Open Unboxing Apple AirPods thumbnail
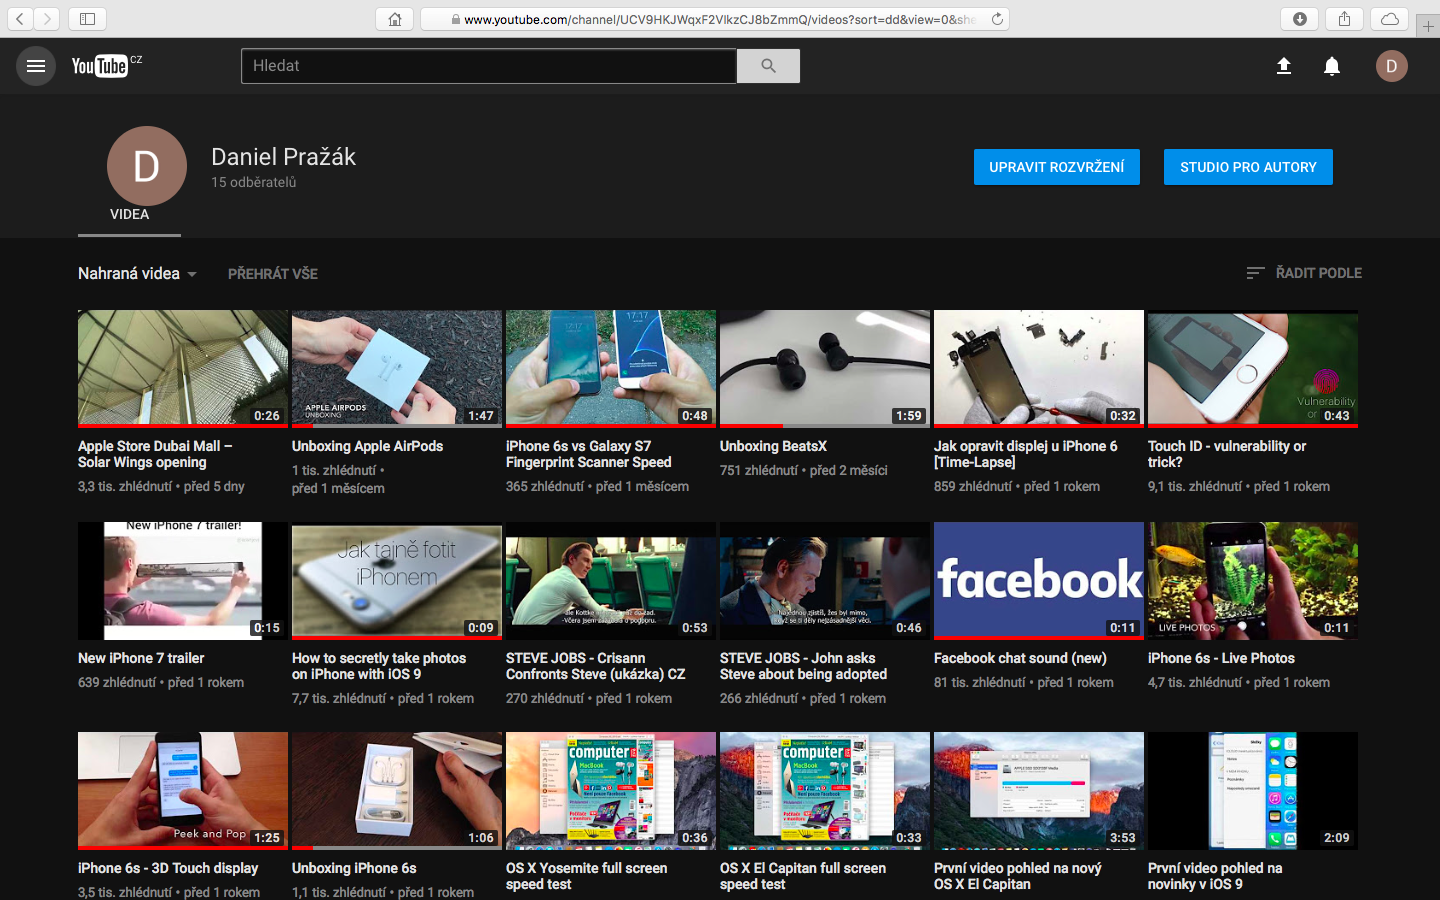This screenshot has width=1440, height=900. 397,369
